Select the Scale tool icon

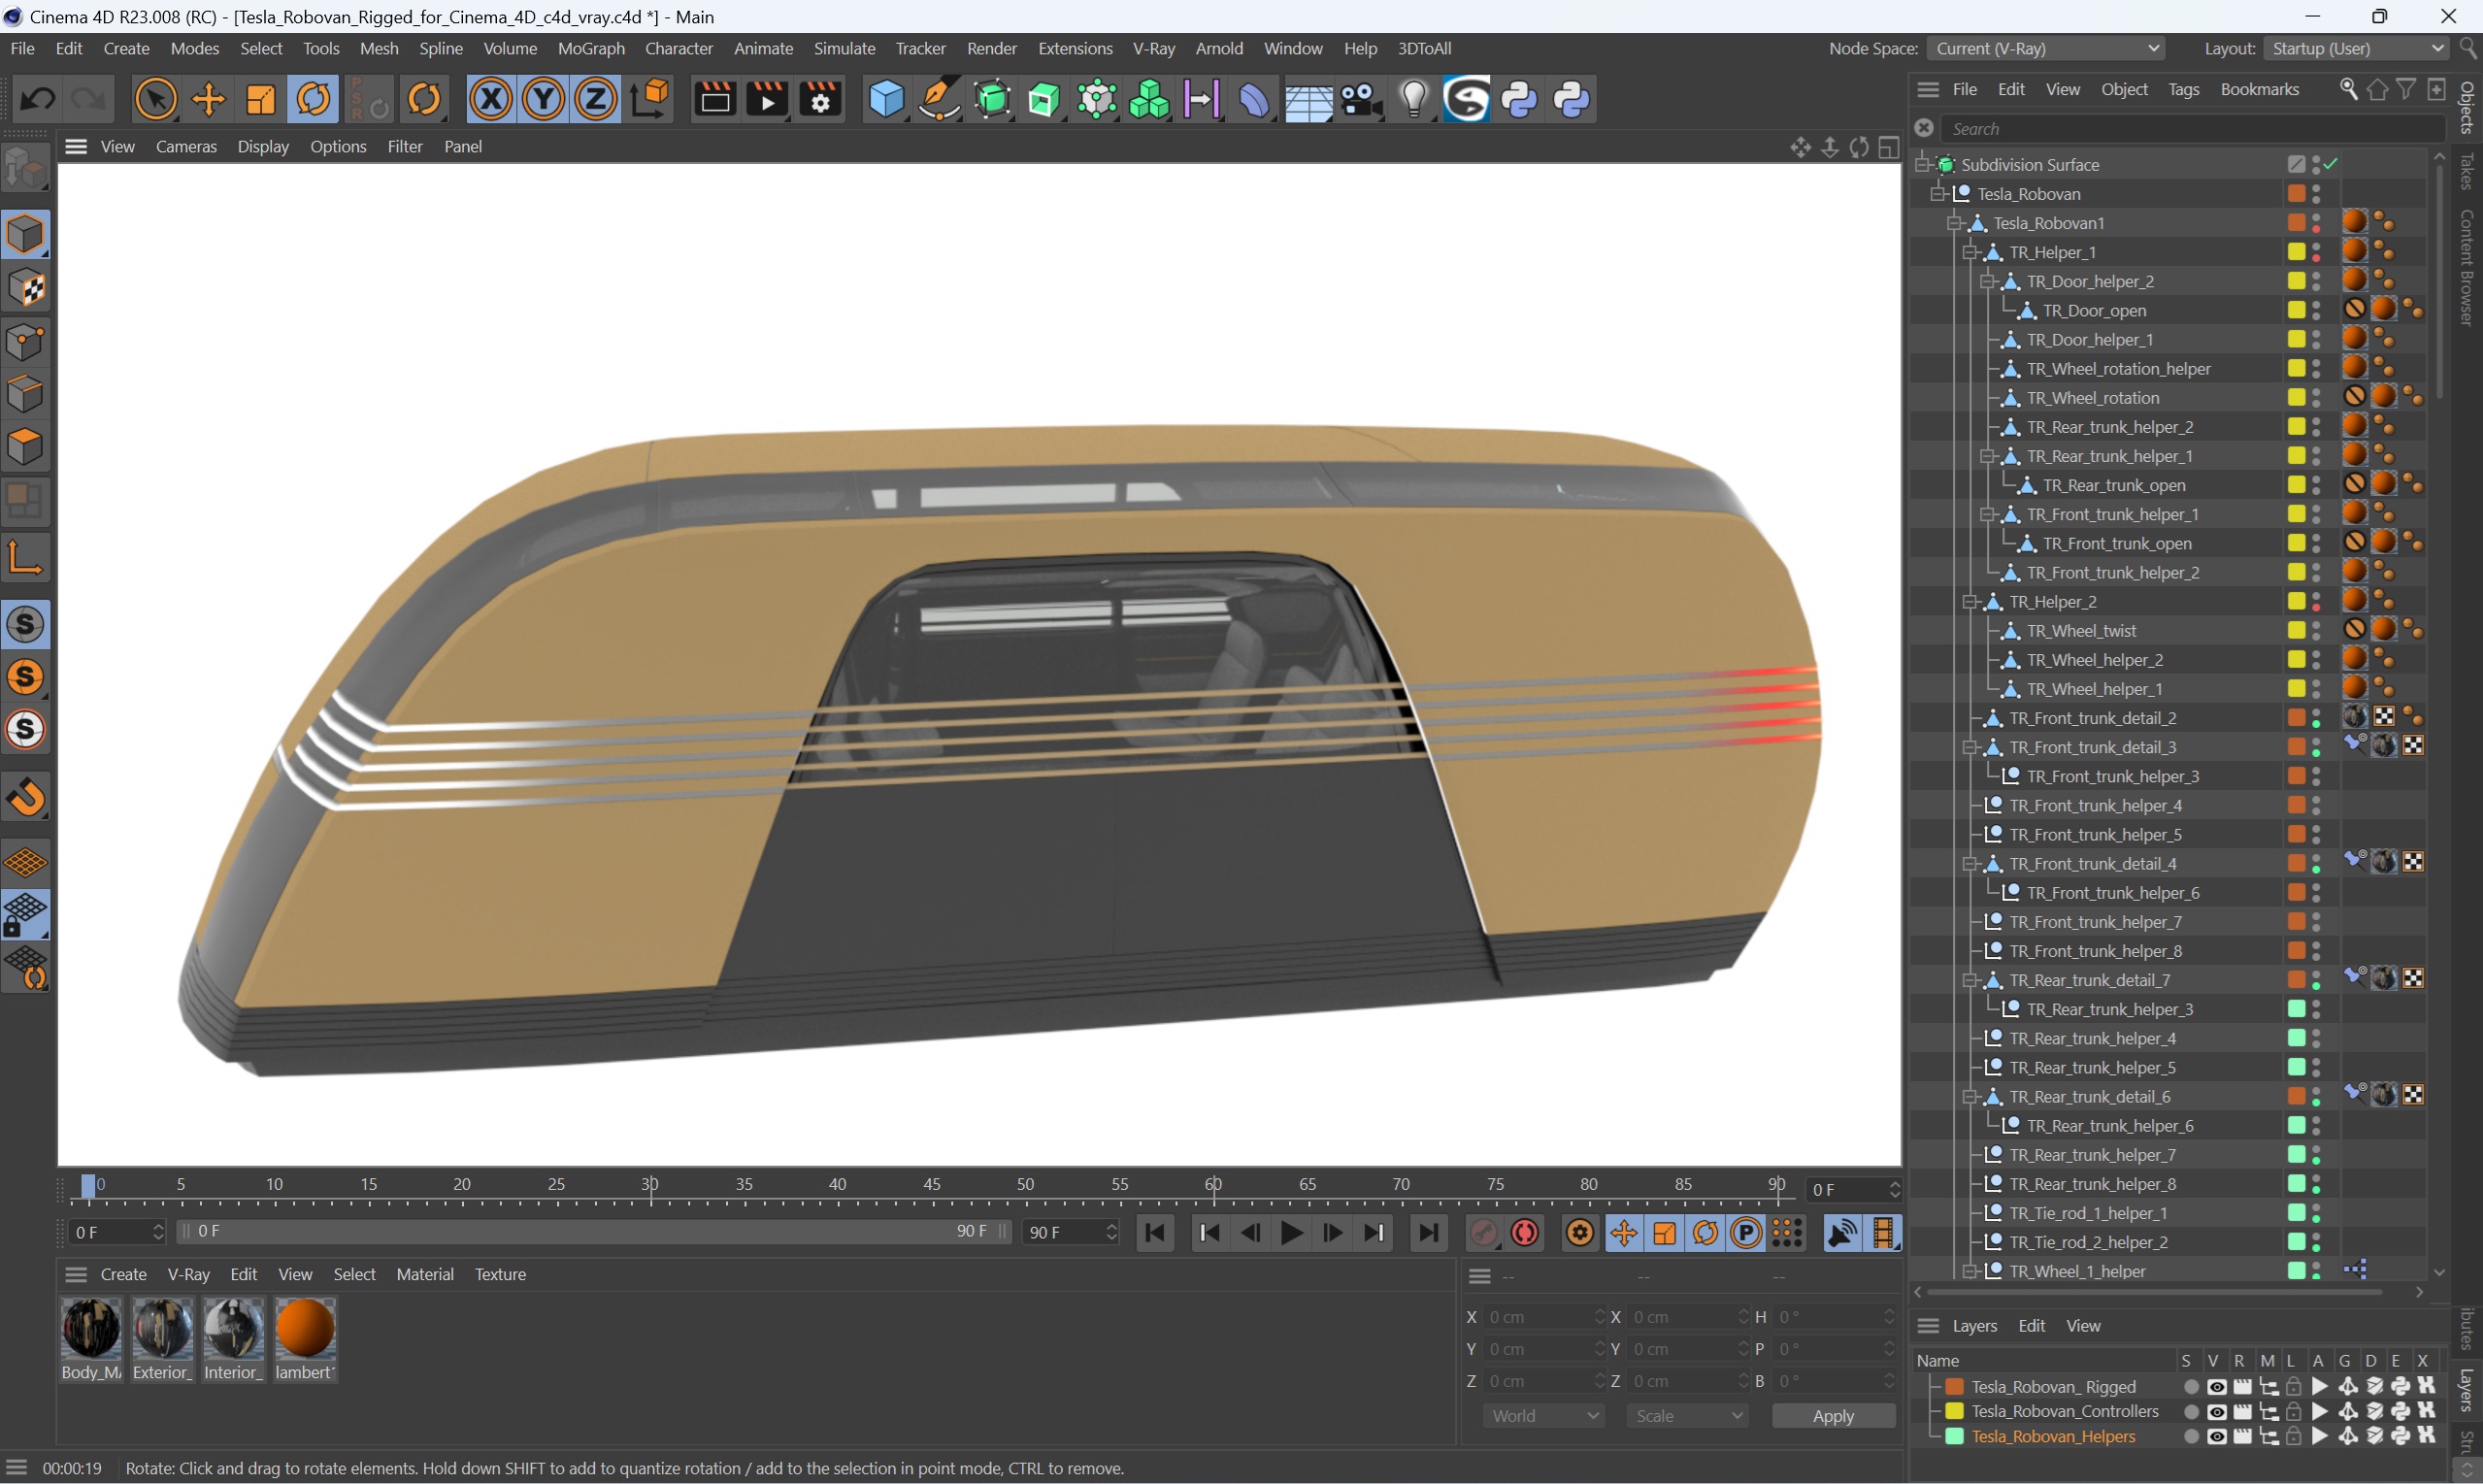click(261, 101)
